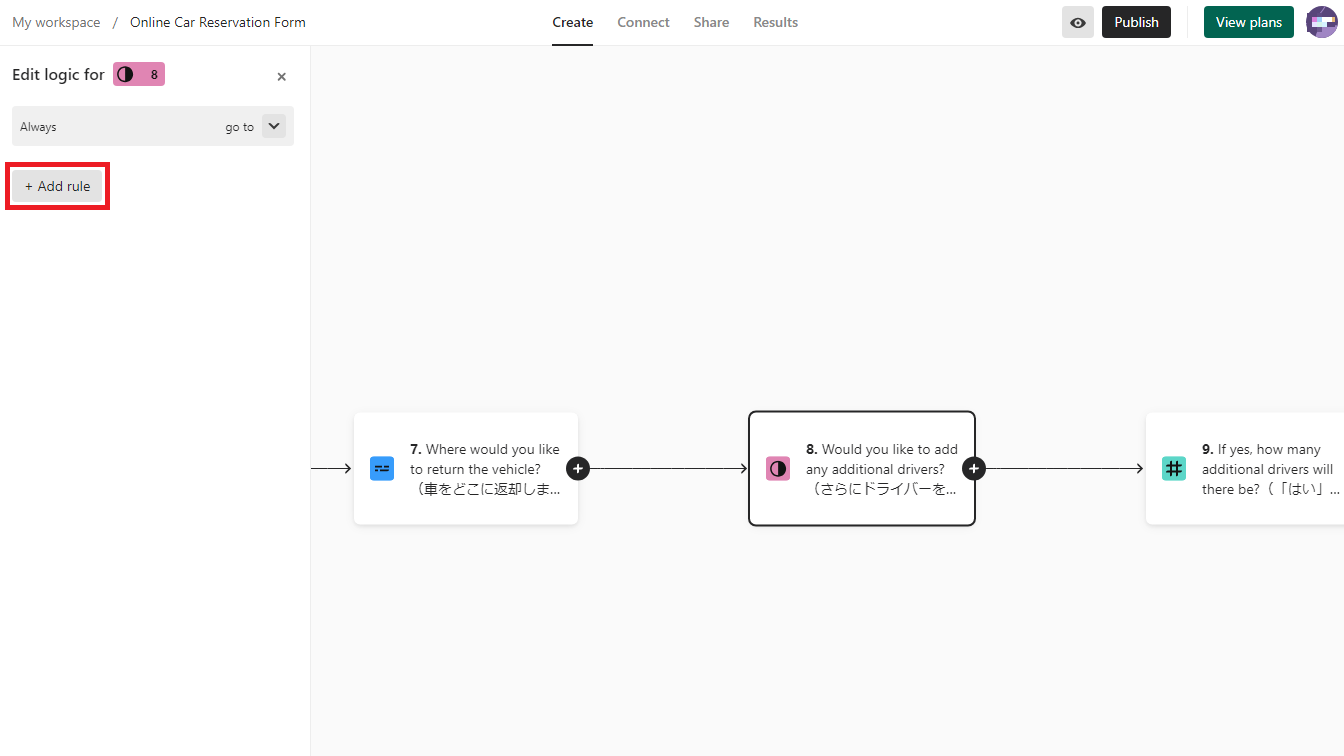Click the Add rule button
The width and height of the screenshot is (1344, 756).
58,186
